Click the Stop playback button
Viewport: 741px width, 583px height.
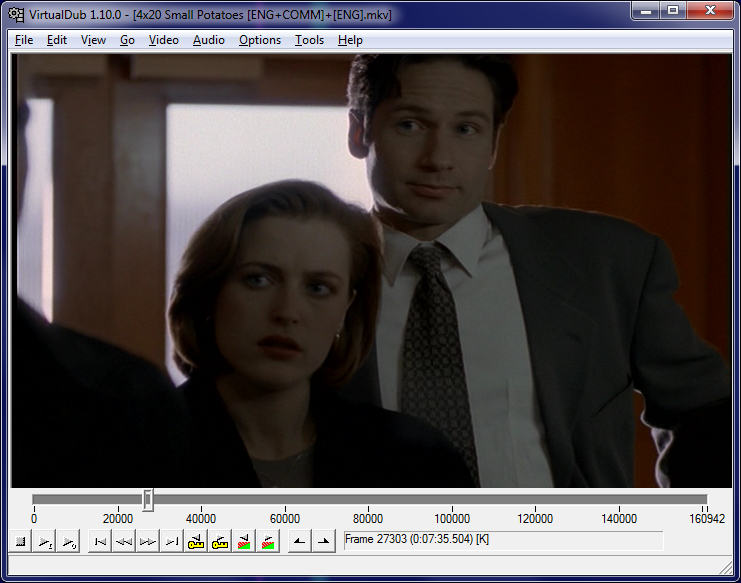pos(20,541)
